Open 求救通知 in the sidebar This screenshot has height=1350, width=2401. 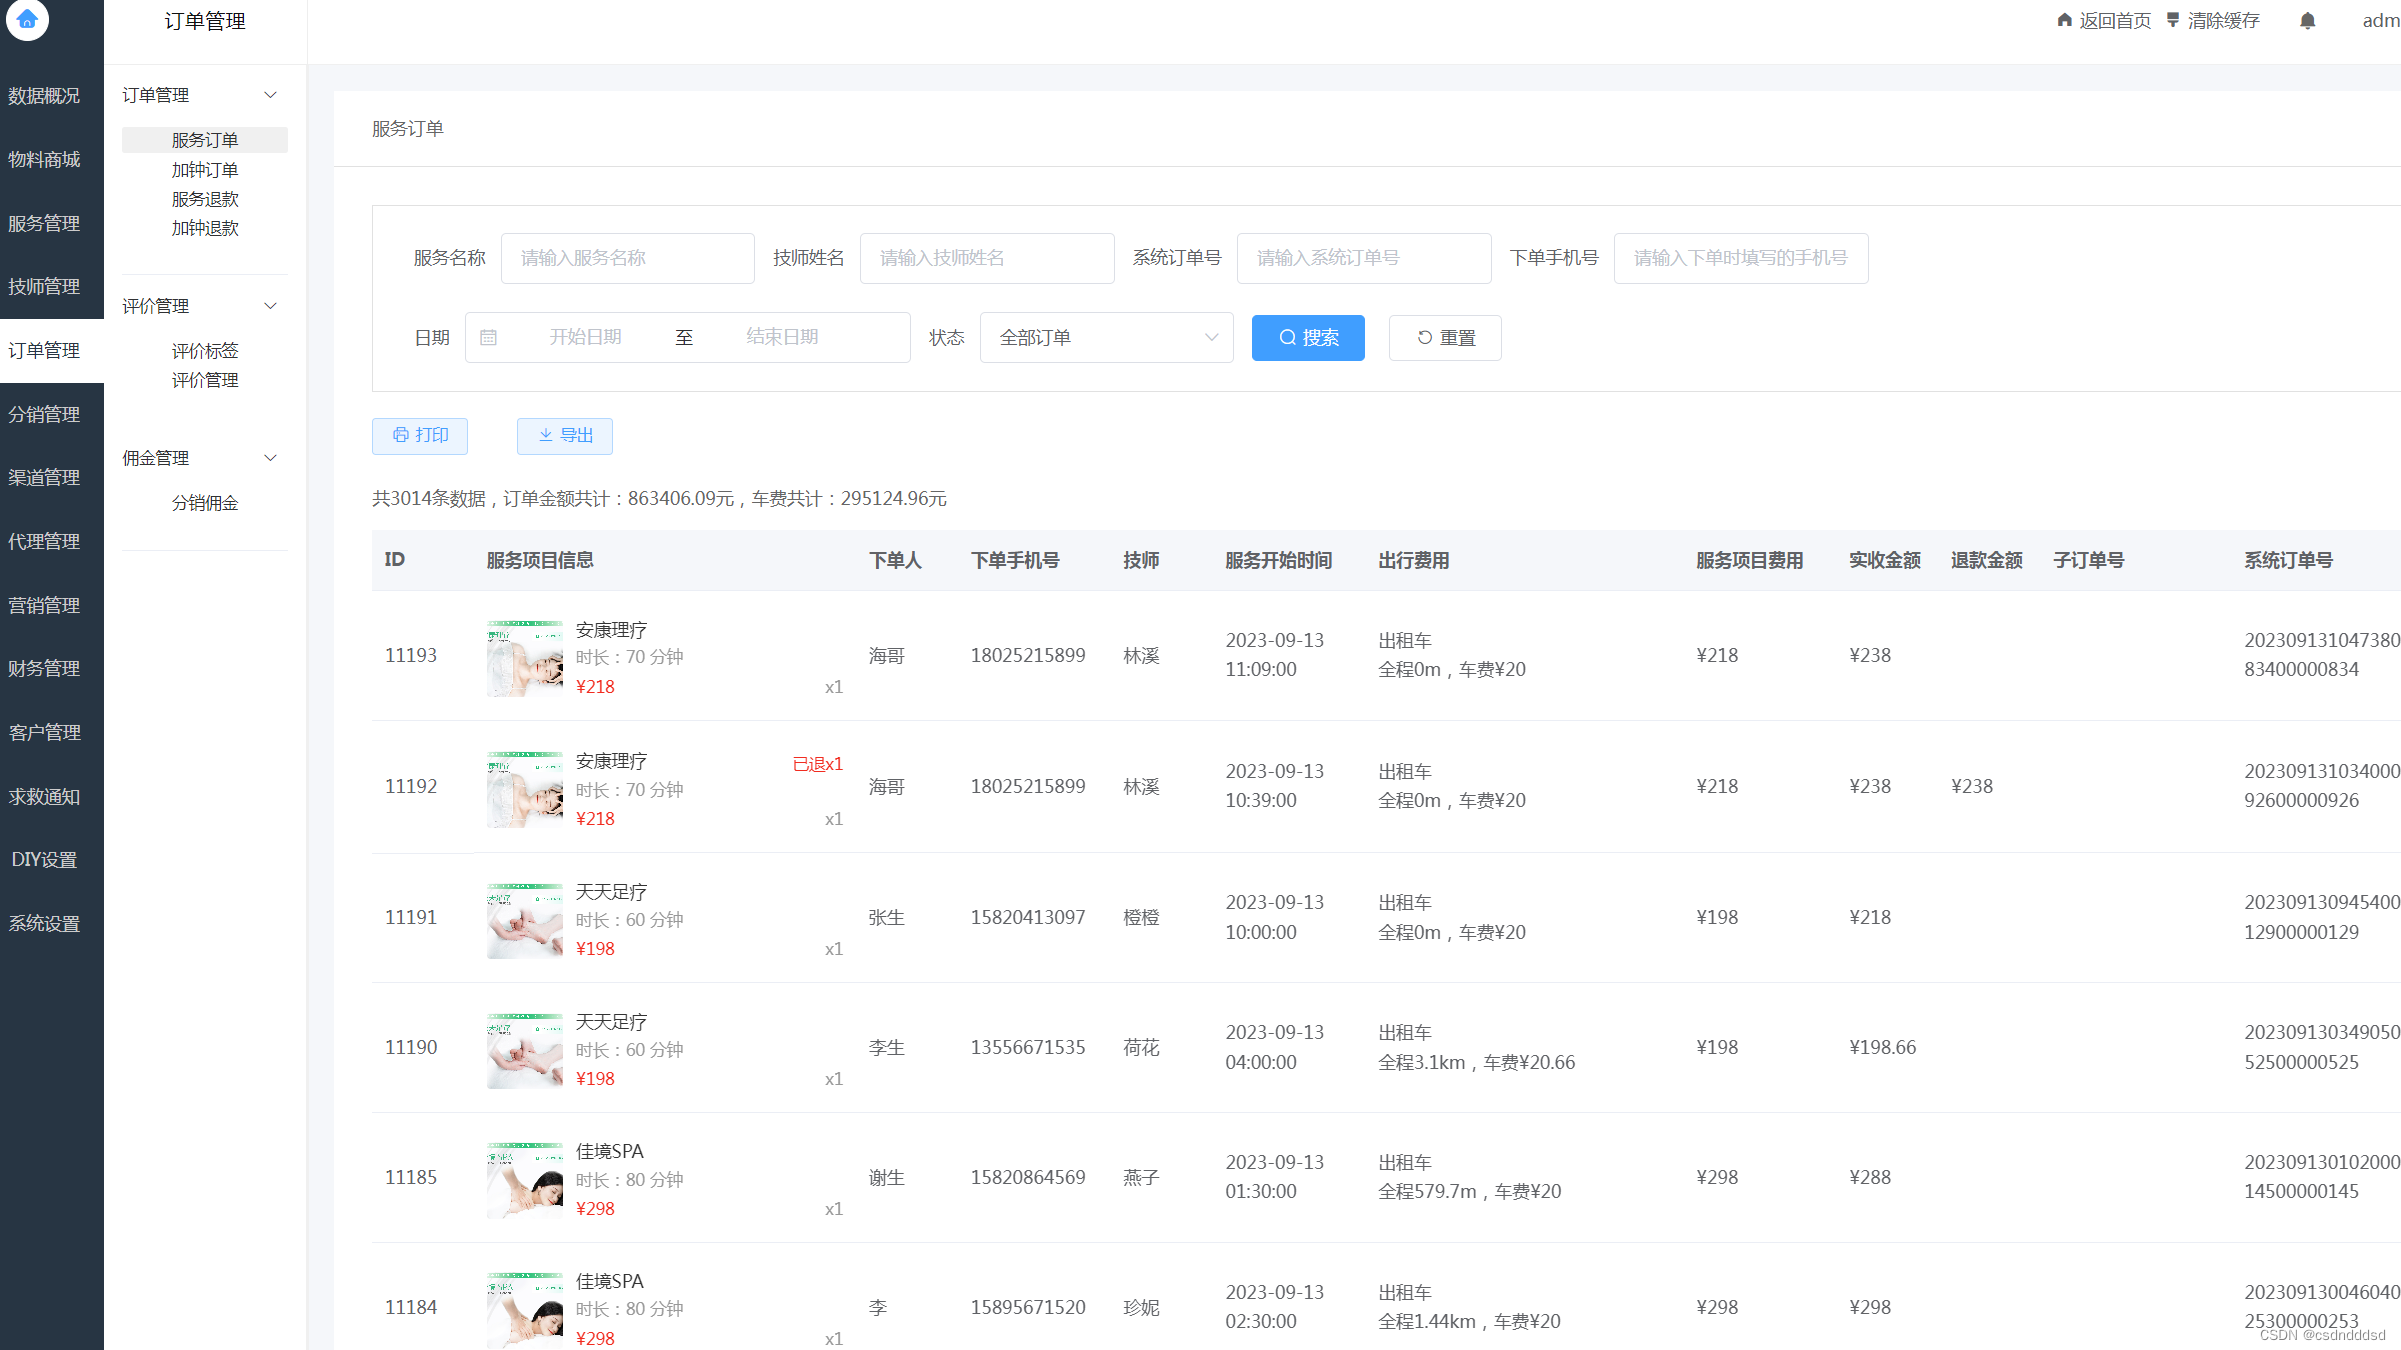coord(44,797)
